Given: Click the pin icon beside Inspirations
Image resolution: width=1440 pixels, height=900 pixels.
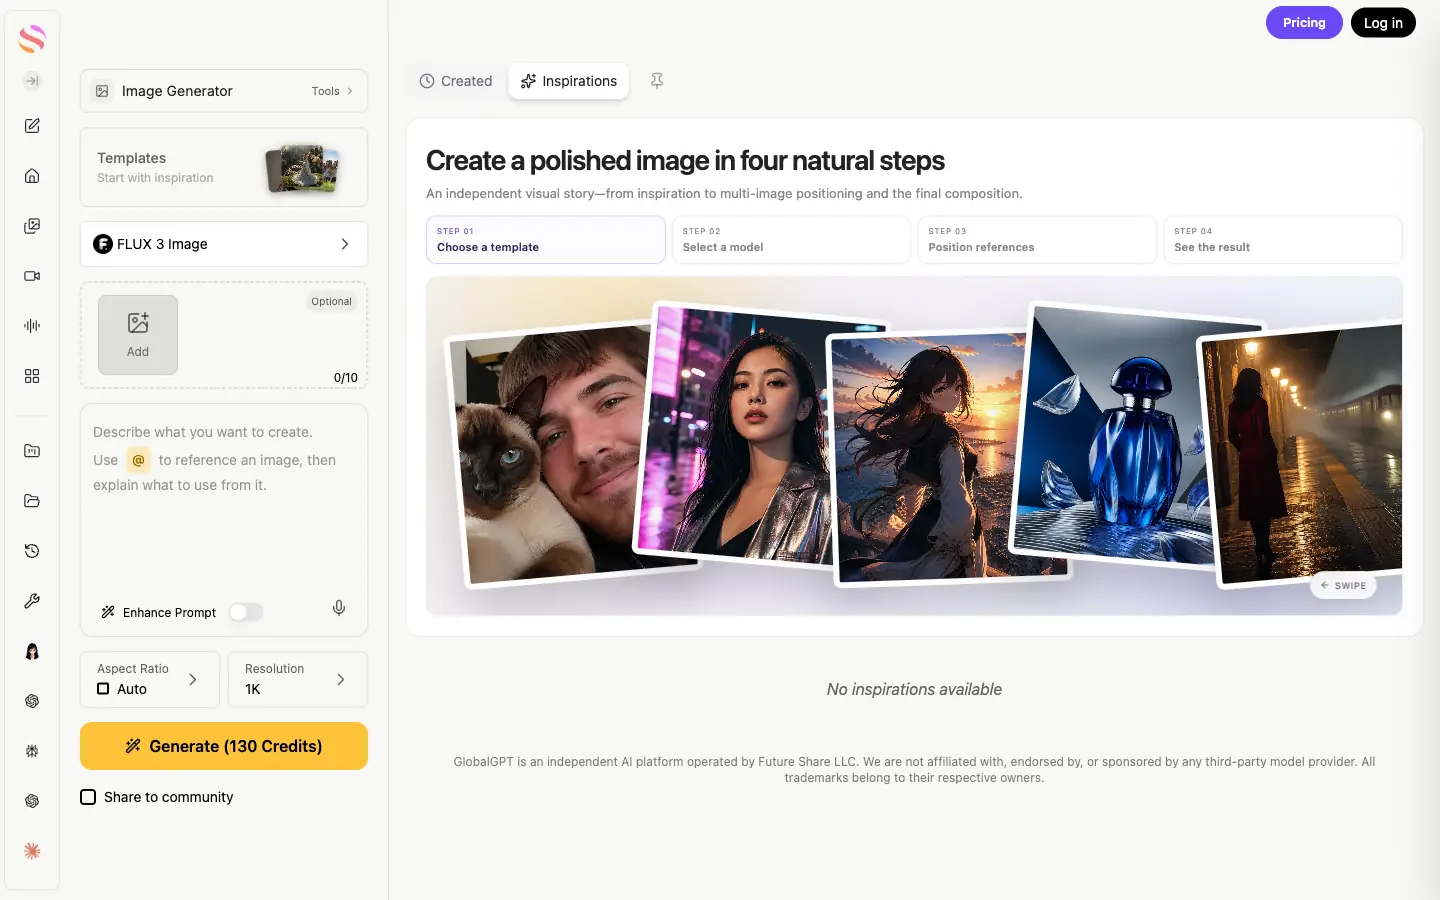Looking at the screenshot, I should click(x=657, y=81).
